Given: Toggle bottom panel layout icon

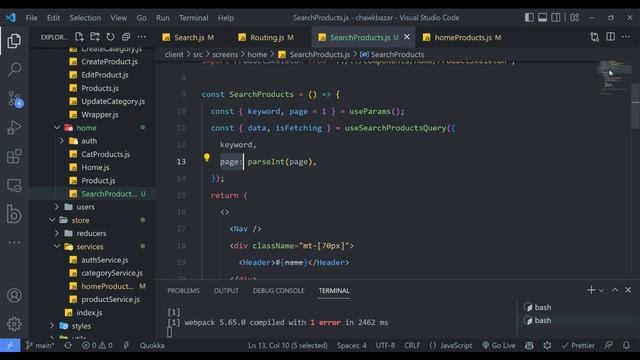Looking at the screenshot, I should pyautogui.click(x=542, y=18).
